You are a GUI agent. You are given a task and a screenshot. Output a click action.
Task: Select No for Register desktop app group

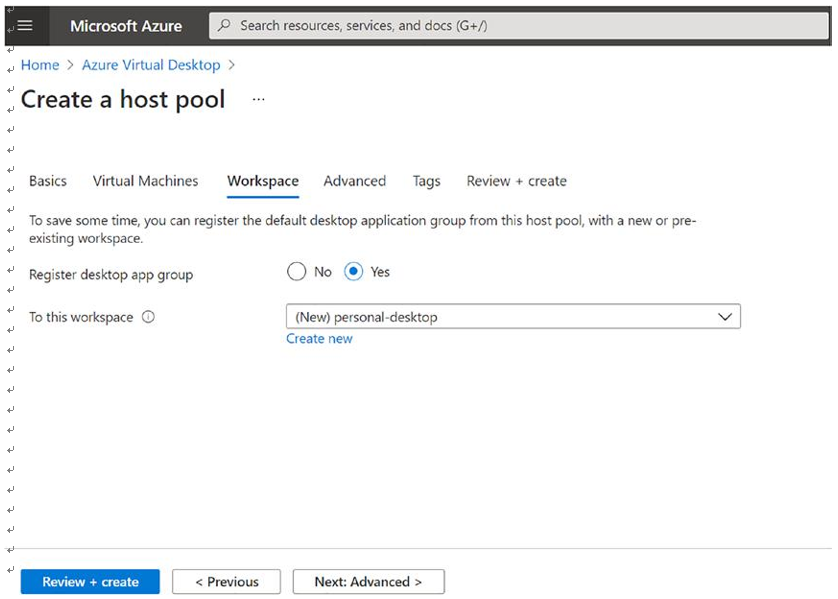pos(297,271)
